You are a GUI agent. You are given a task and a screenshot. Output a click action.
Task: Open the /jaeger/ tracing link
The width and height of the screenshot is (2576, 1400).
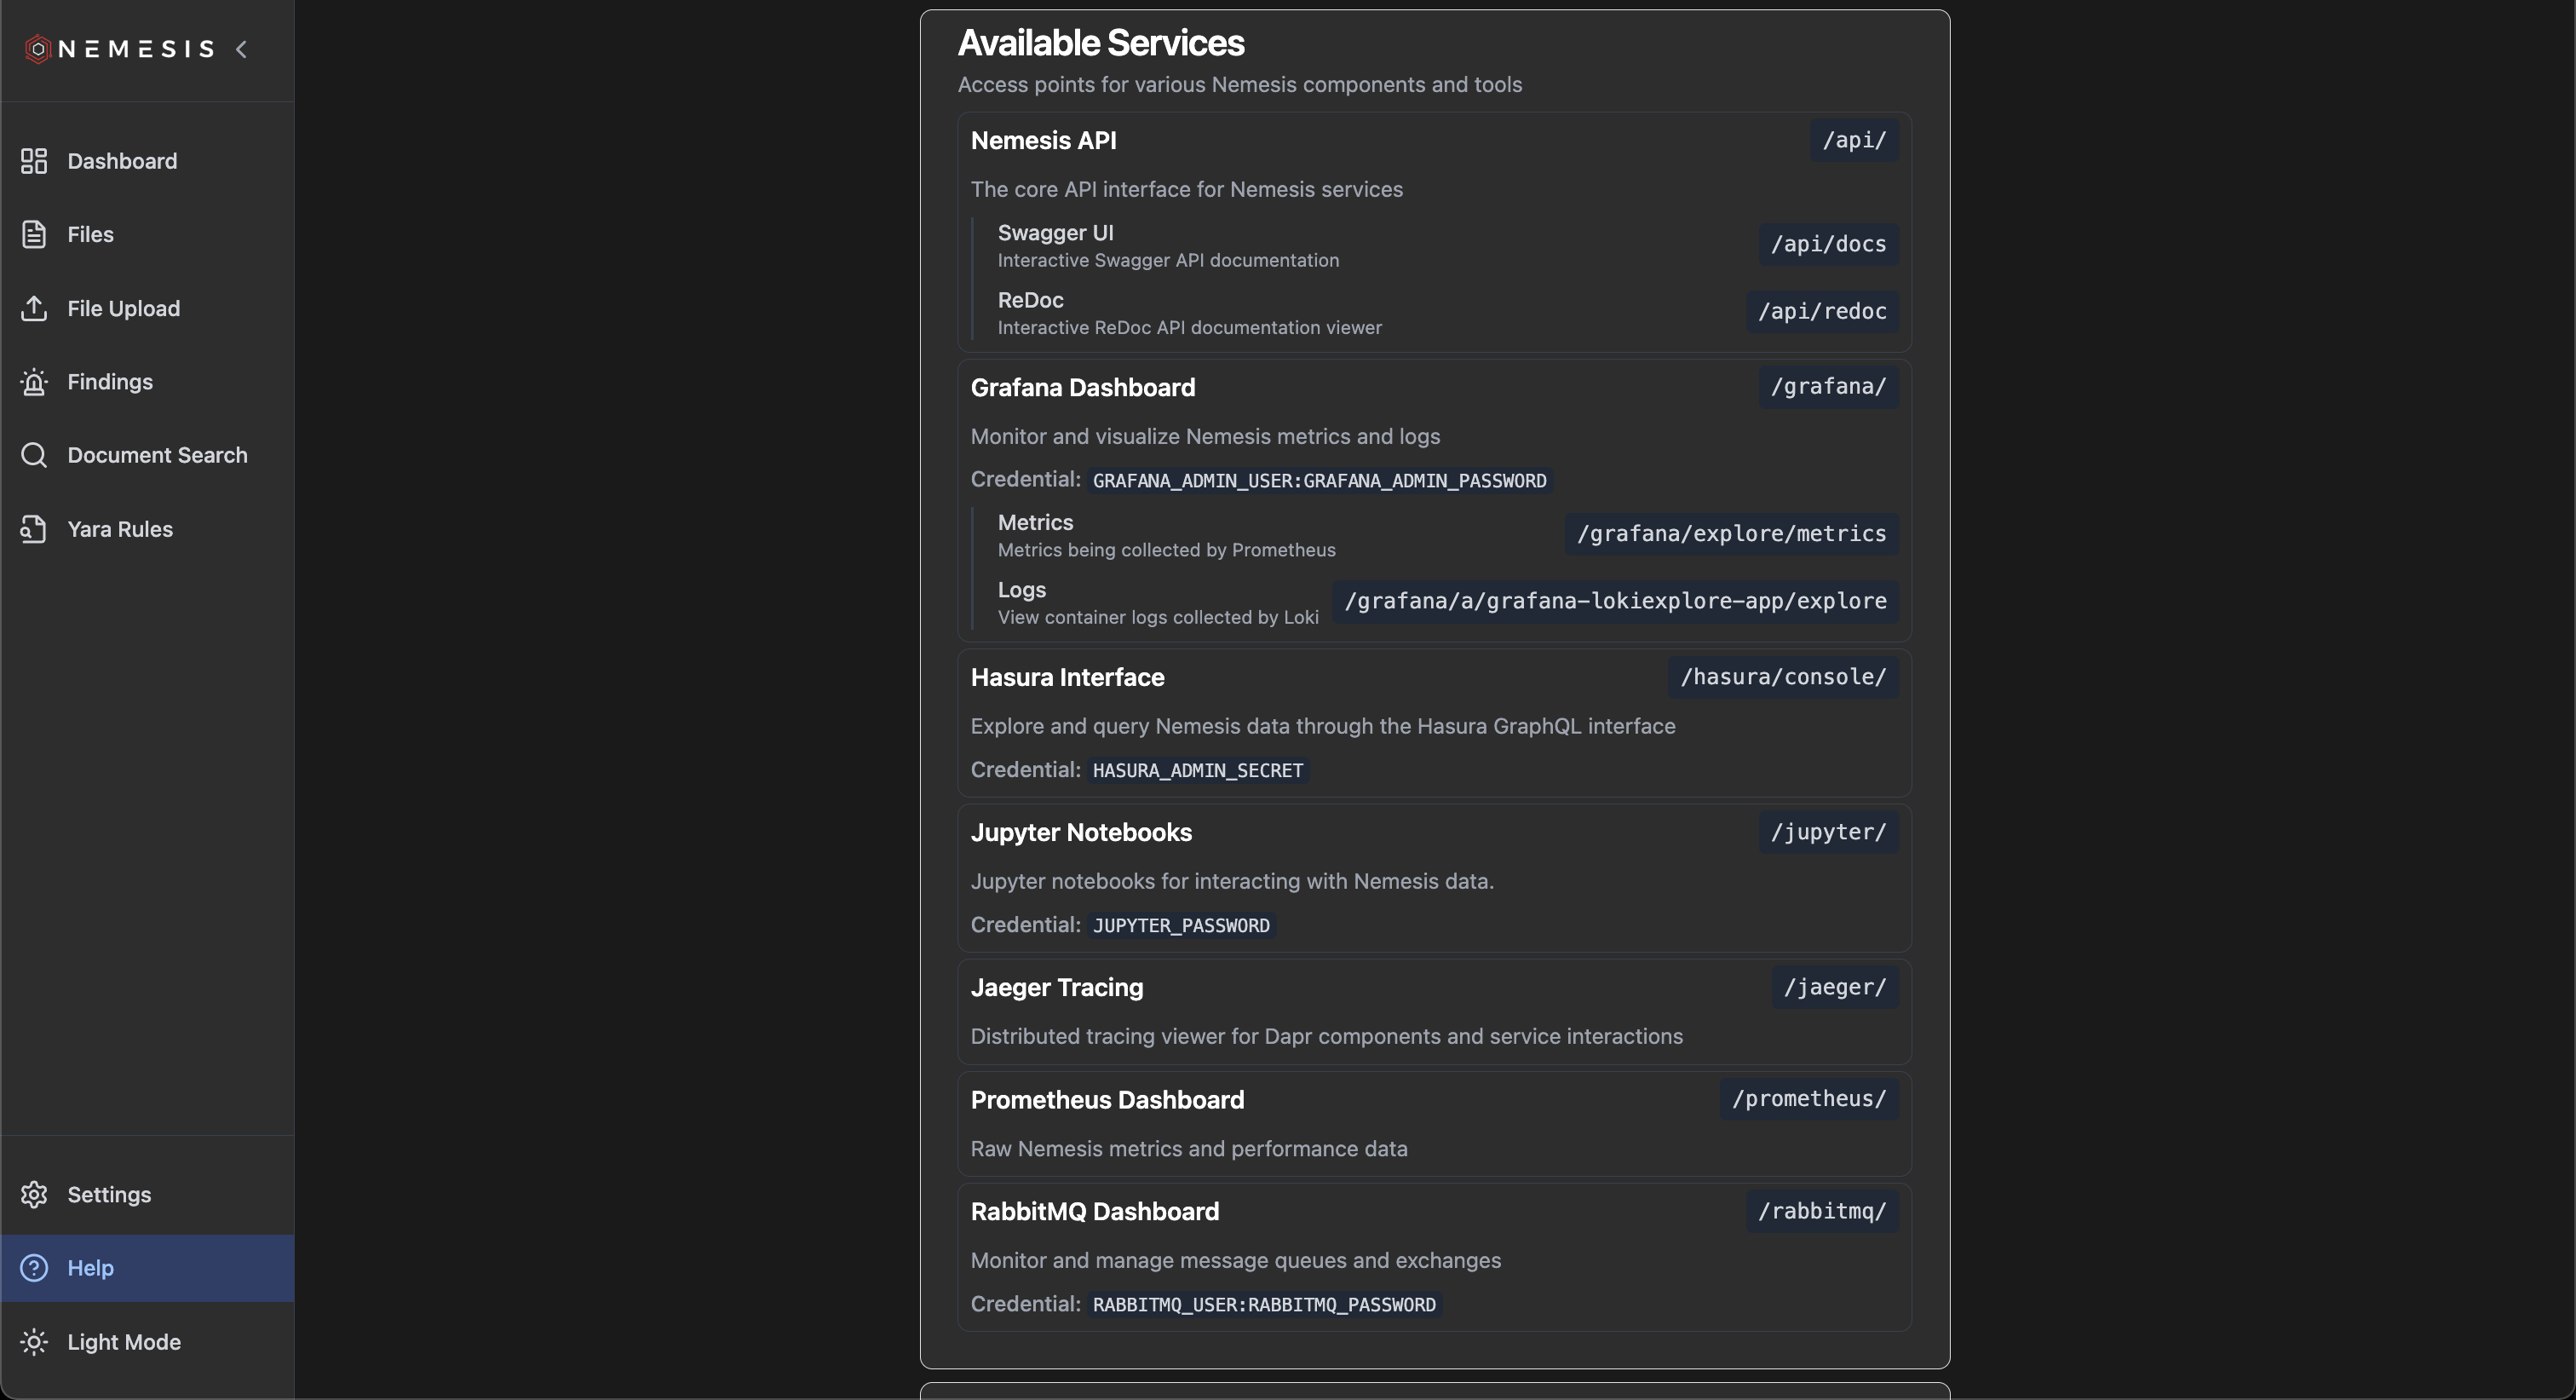1834,987
